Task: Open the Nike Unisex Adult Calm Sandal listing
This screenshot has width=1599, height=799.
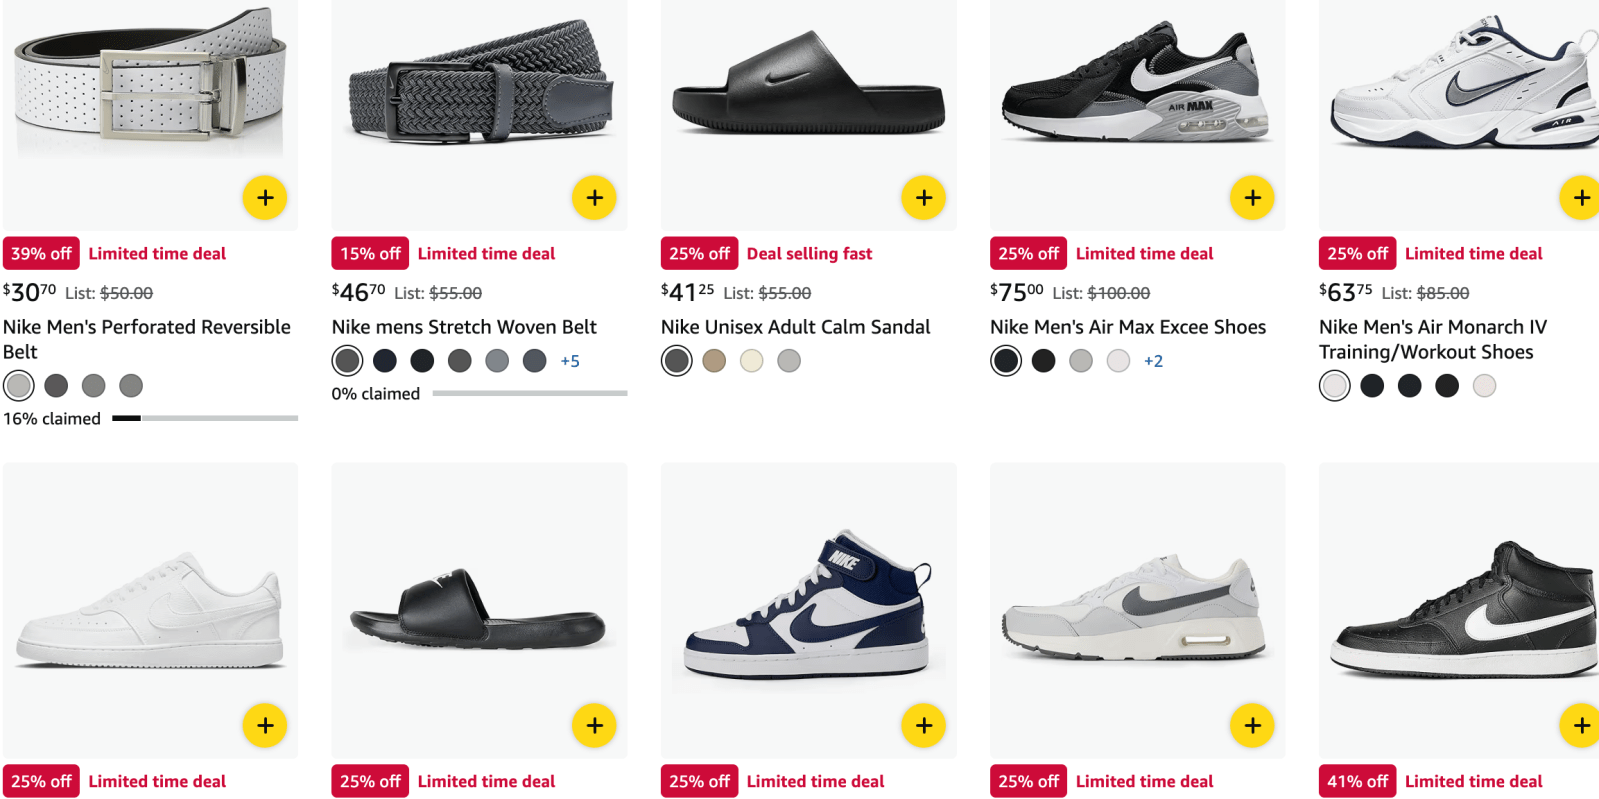Action: (794, 326)
